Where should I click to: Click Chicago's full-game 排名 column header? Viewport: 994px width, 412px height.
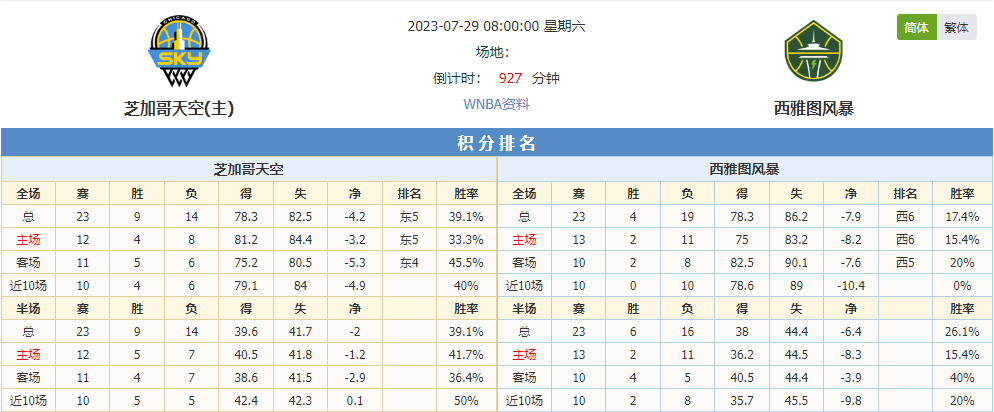click(x=410, y=194)
